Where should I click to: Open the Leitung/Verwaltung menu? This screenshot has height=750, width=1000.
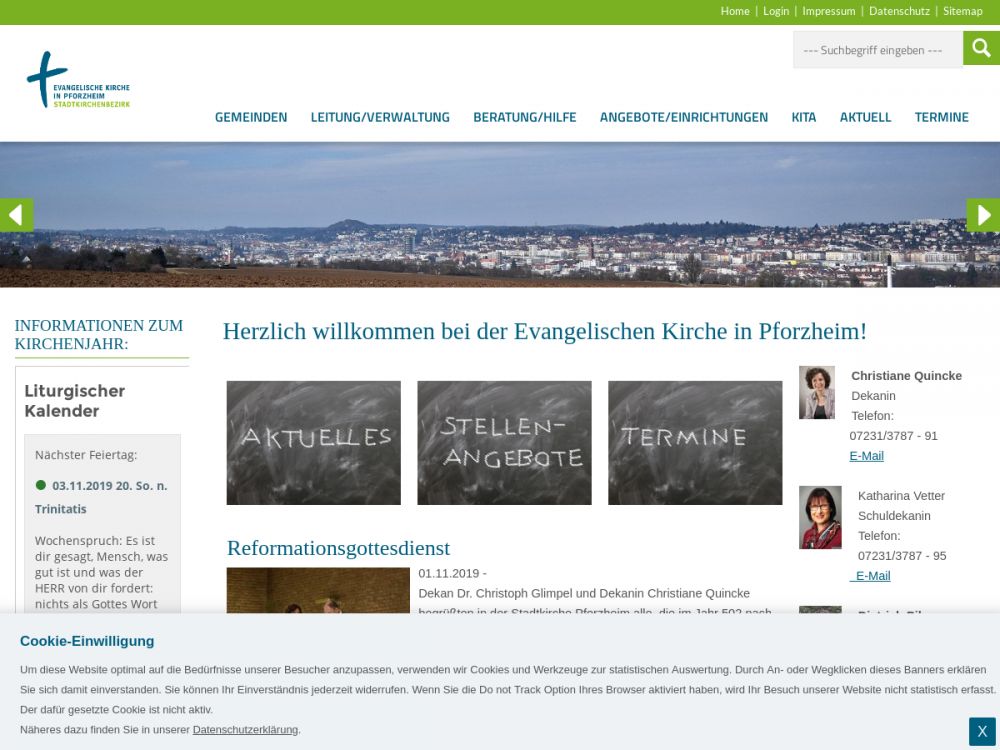tap(380, 117)
